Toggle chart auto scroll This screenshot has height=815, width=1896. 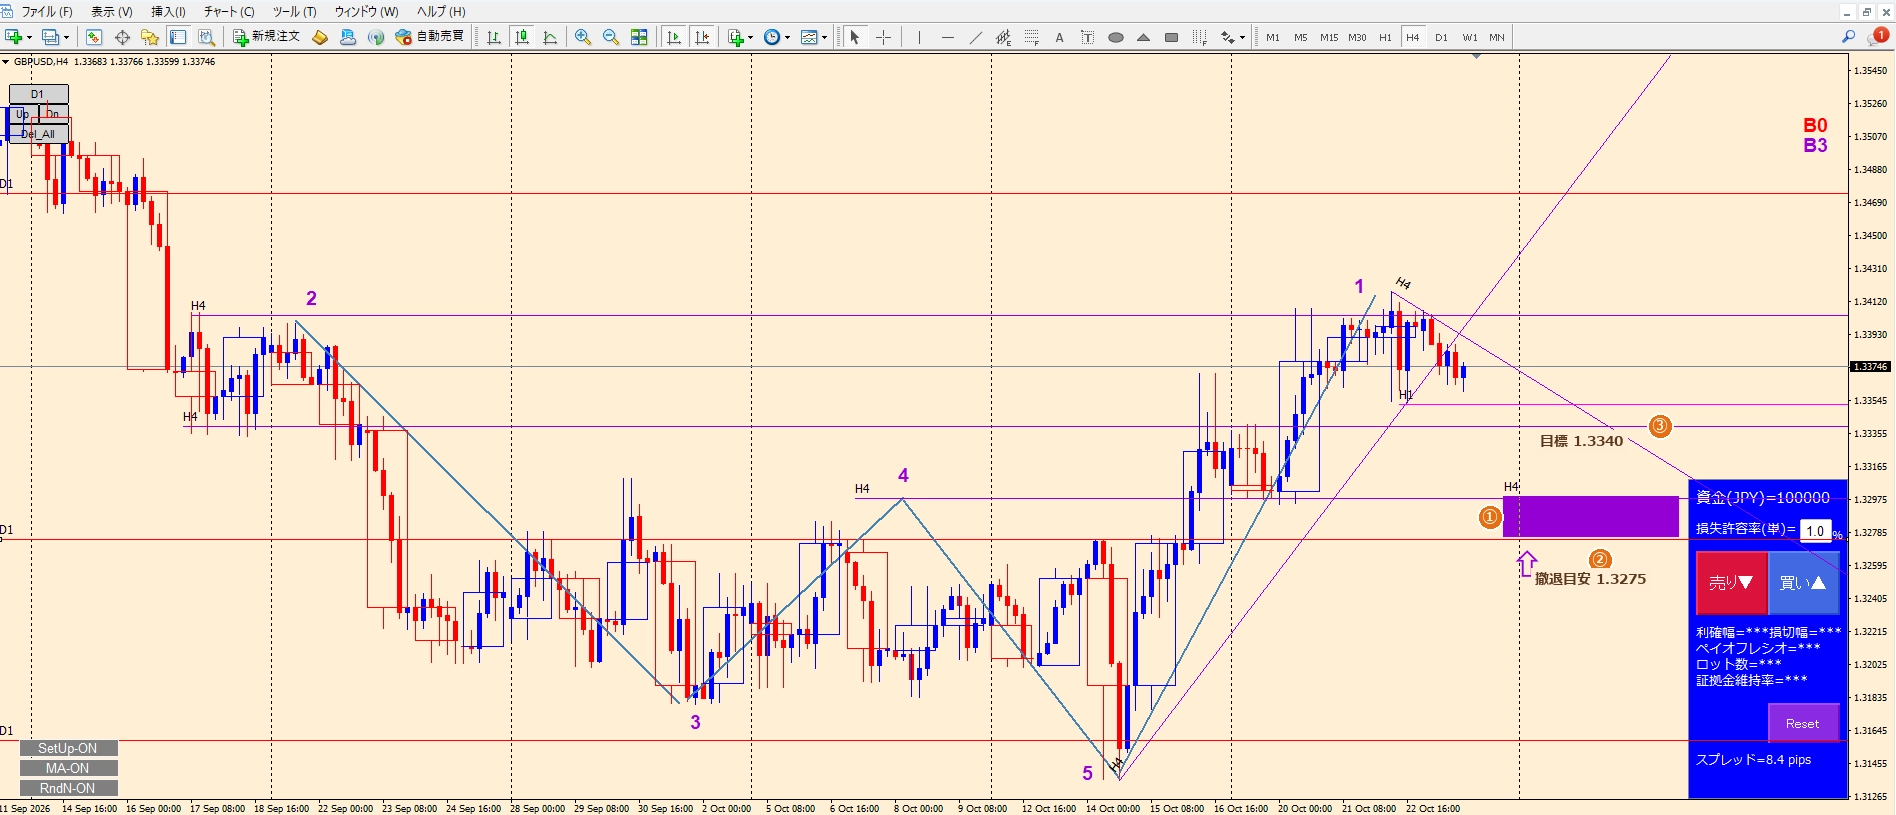674,37
